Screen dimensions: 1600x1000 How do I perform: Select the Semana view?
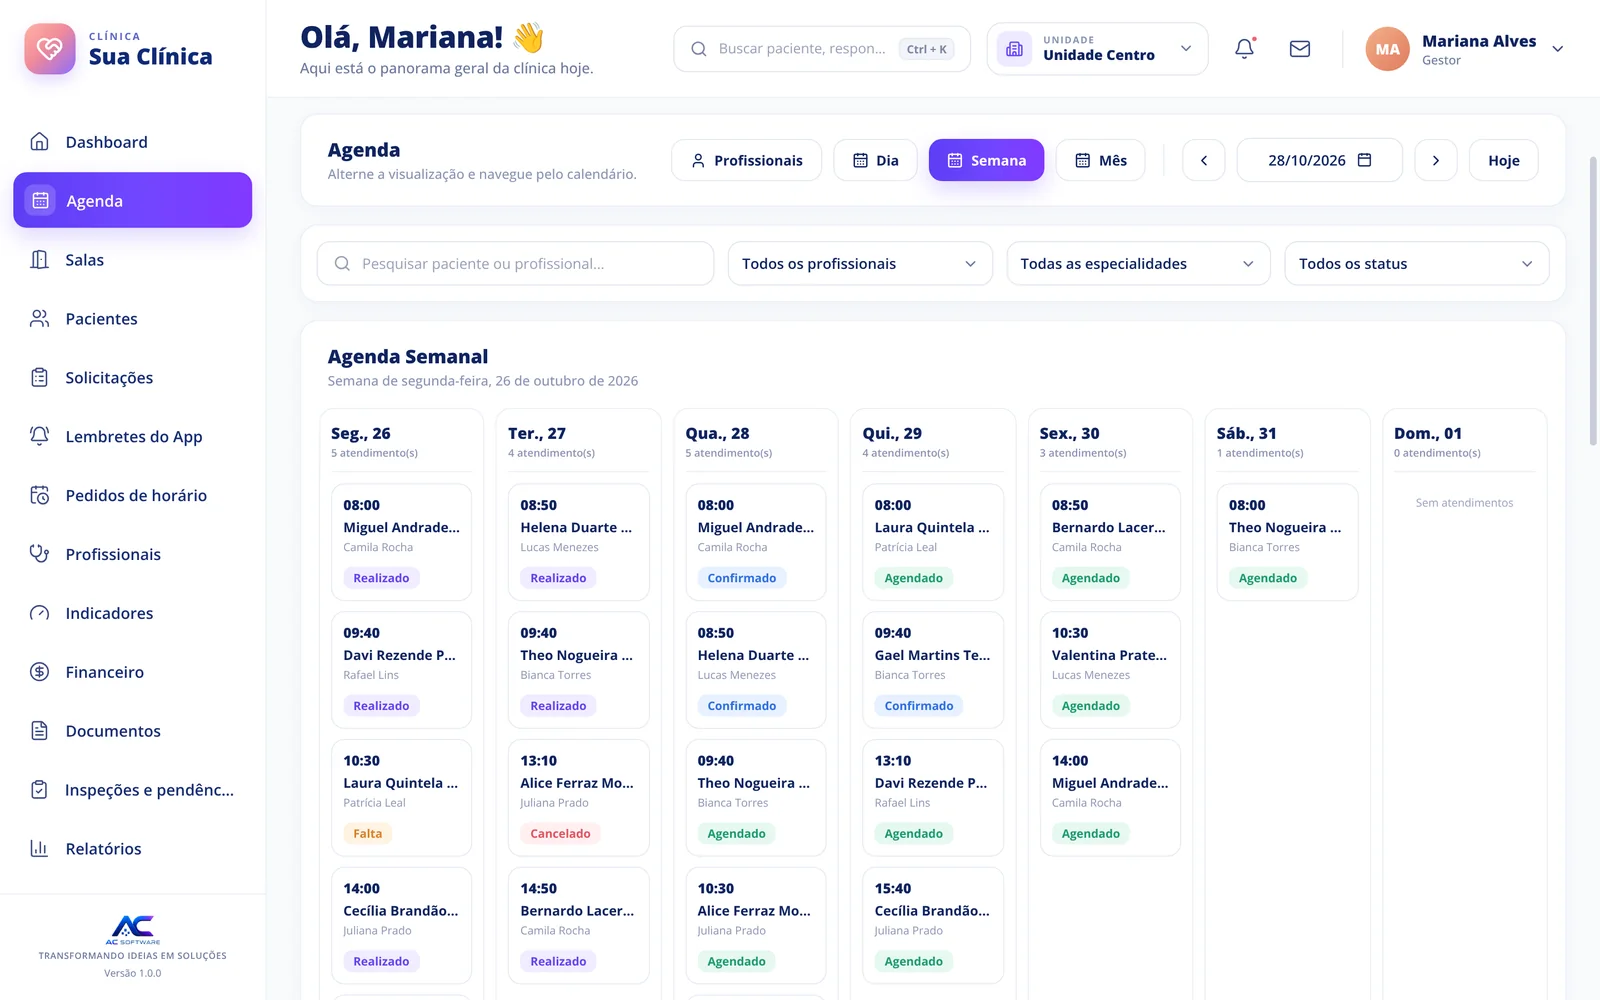986,160
